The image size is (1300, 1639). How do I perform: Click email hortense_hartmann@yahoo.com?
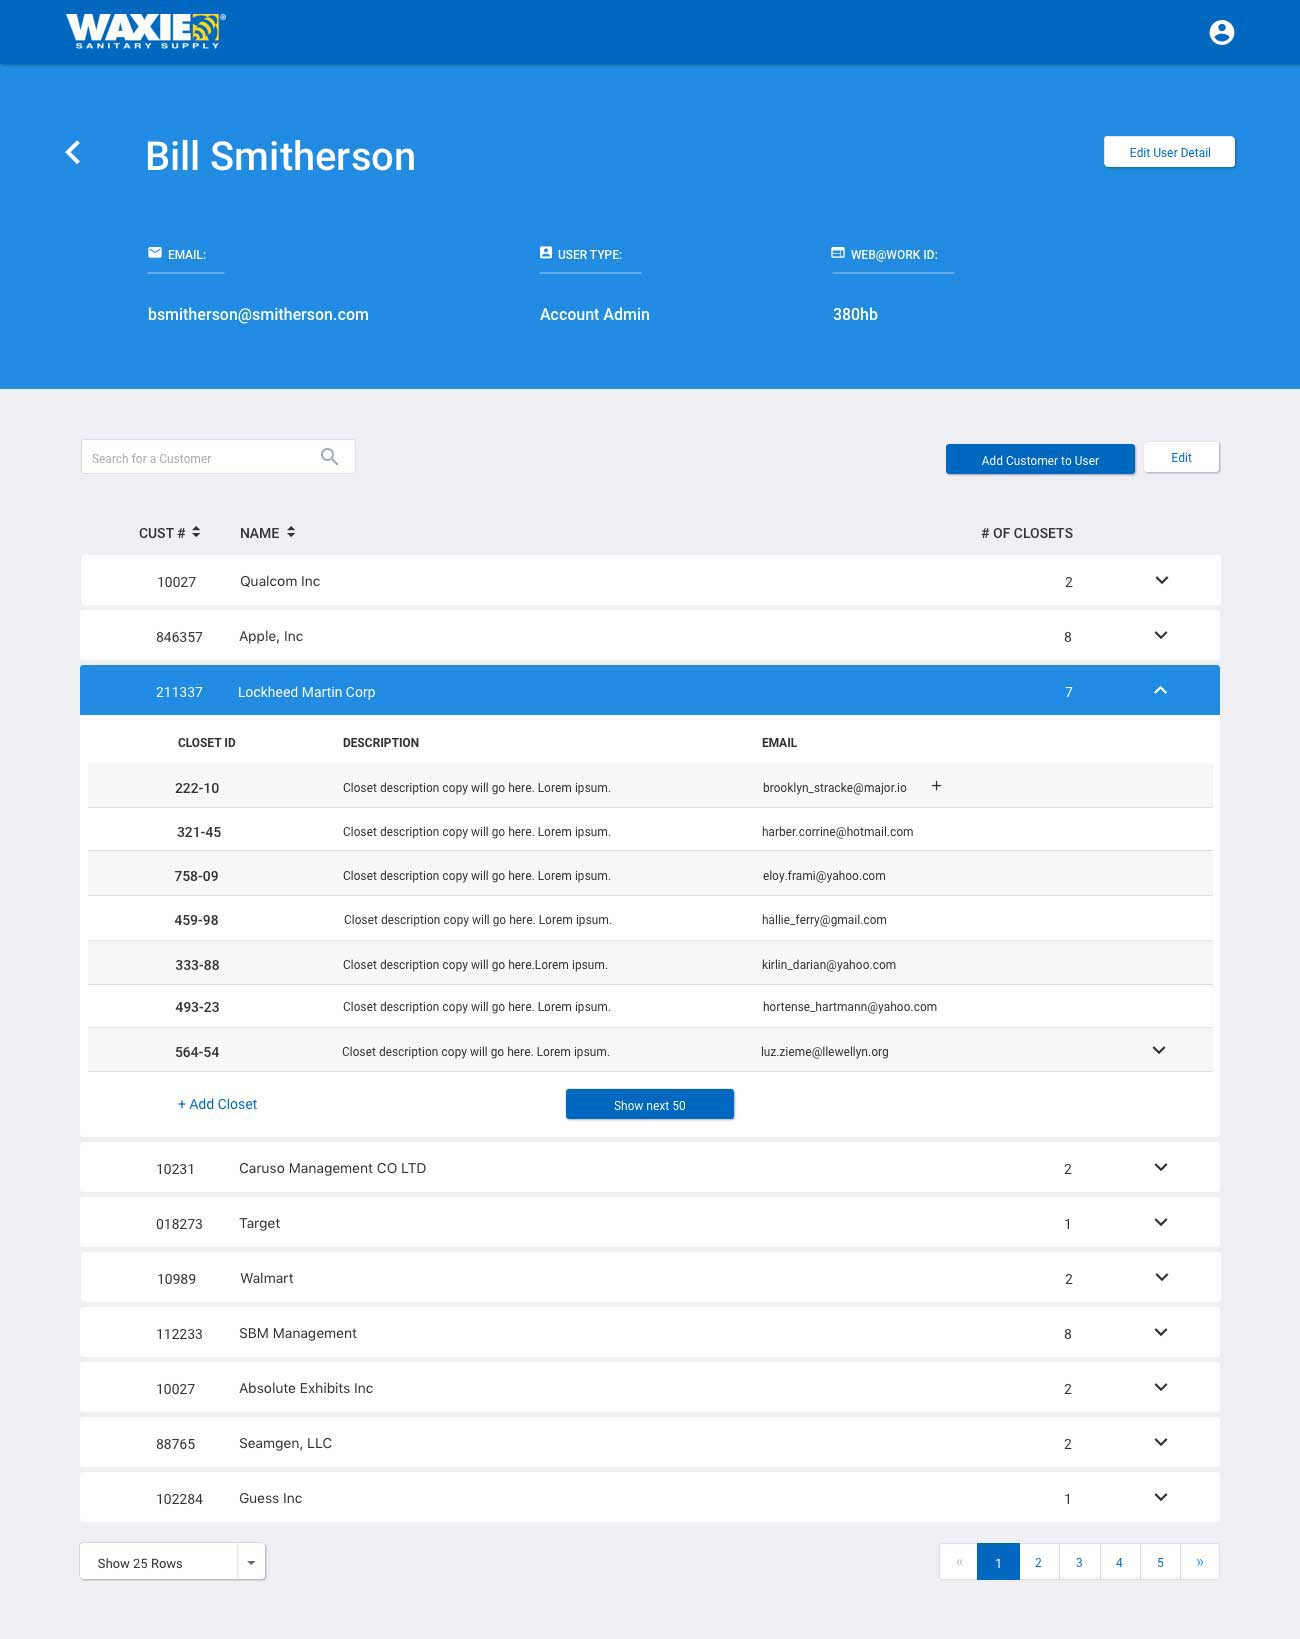click(849, 1007)
